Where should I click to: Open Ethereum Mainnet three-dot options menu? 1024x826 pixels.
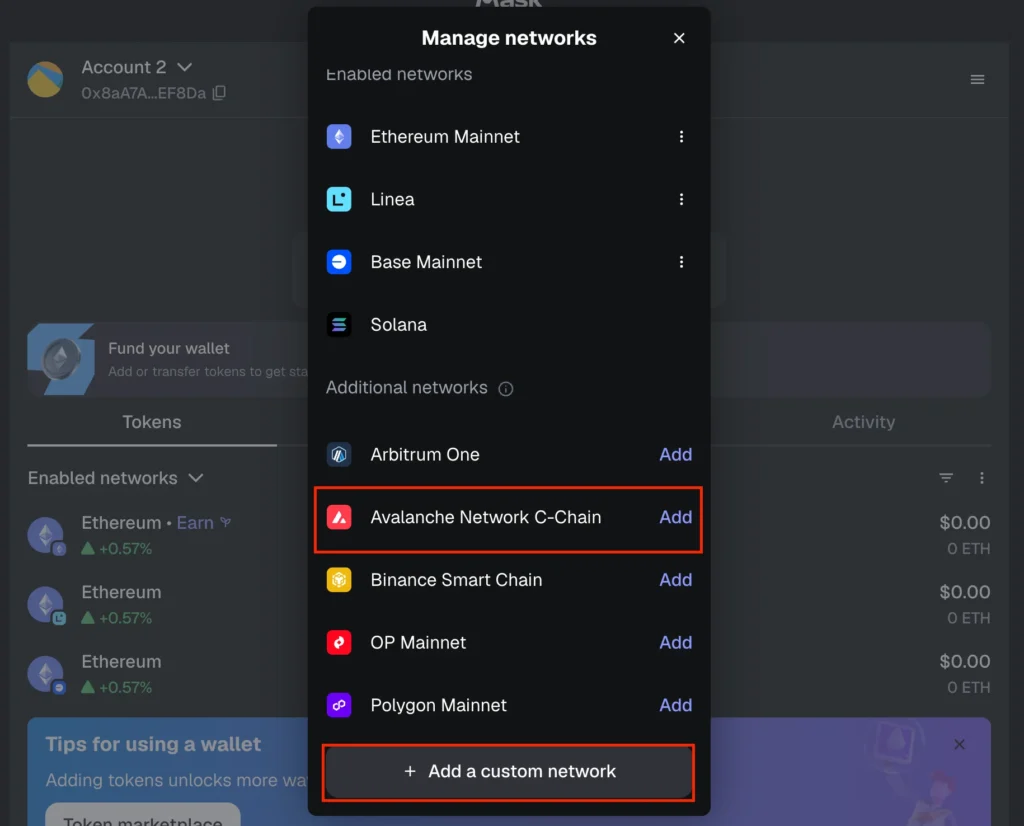[681, 137]
